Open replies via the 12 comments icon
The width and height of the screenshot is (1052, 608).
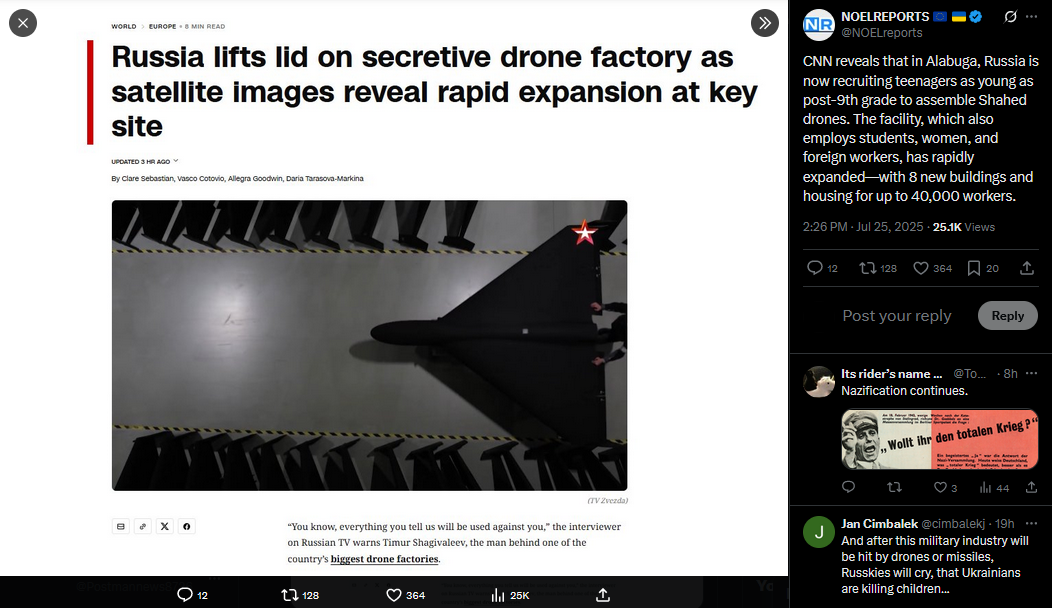tap(822, 268)
